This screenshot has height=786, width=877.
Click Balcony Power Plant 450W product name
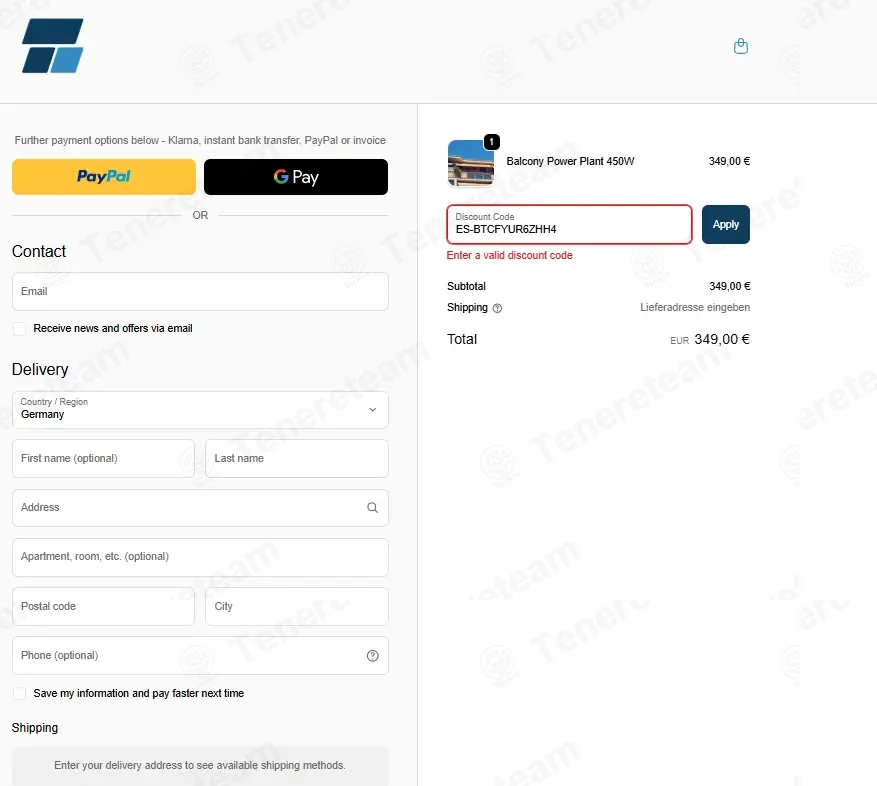click(x=570, y=161)
